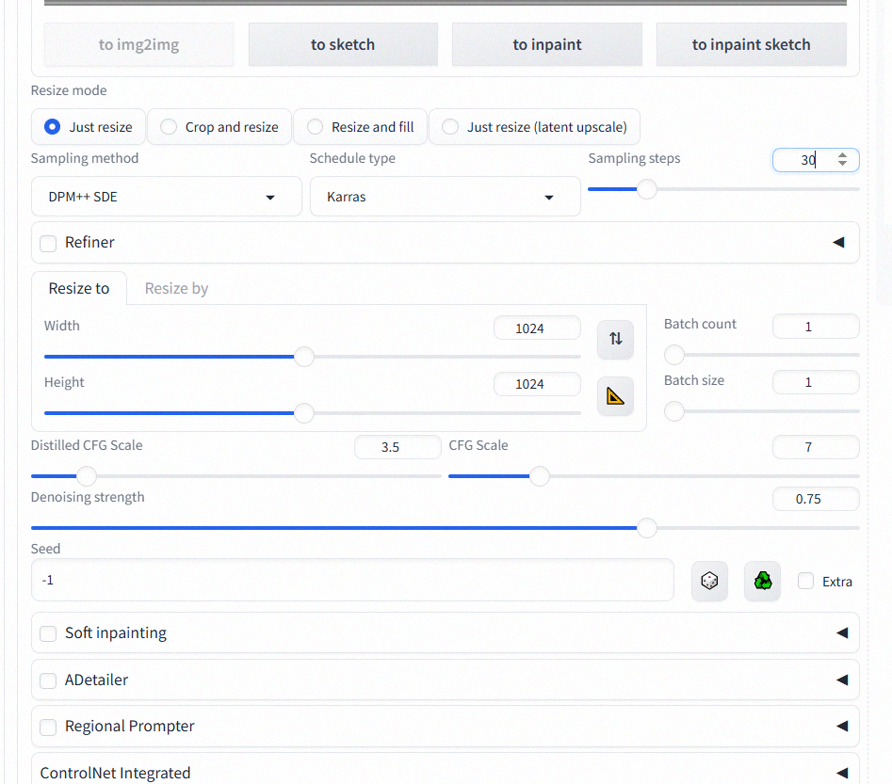Switch to the Resize to tab
892x784 pixels.
(79, 288)
